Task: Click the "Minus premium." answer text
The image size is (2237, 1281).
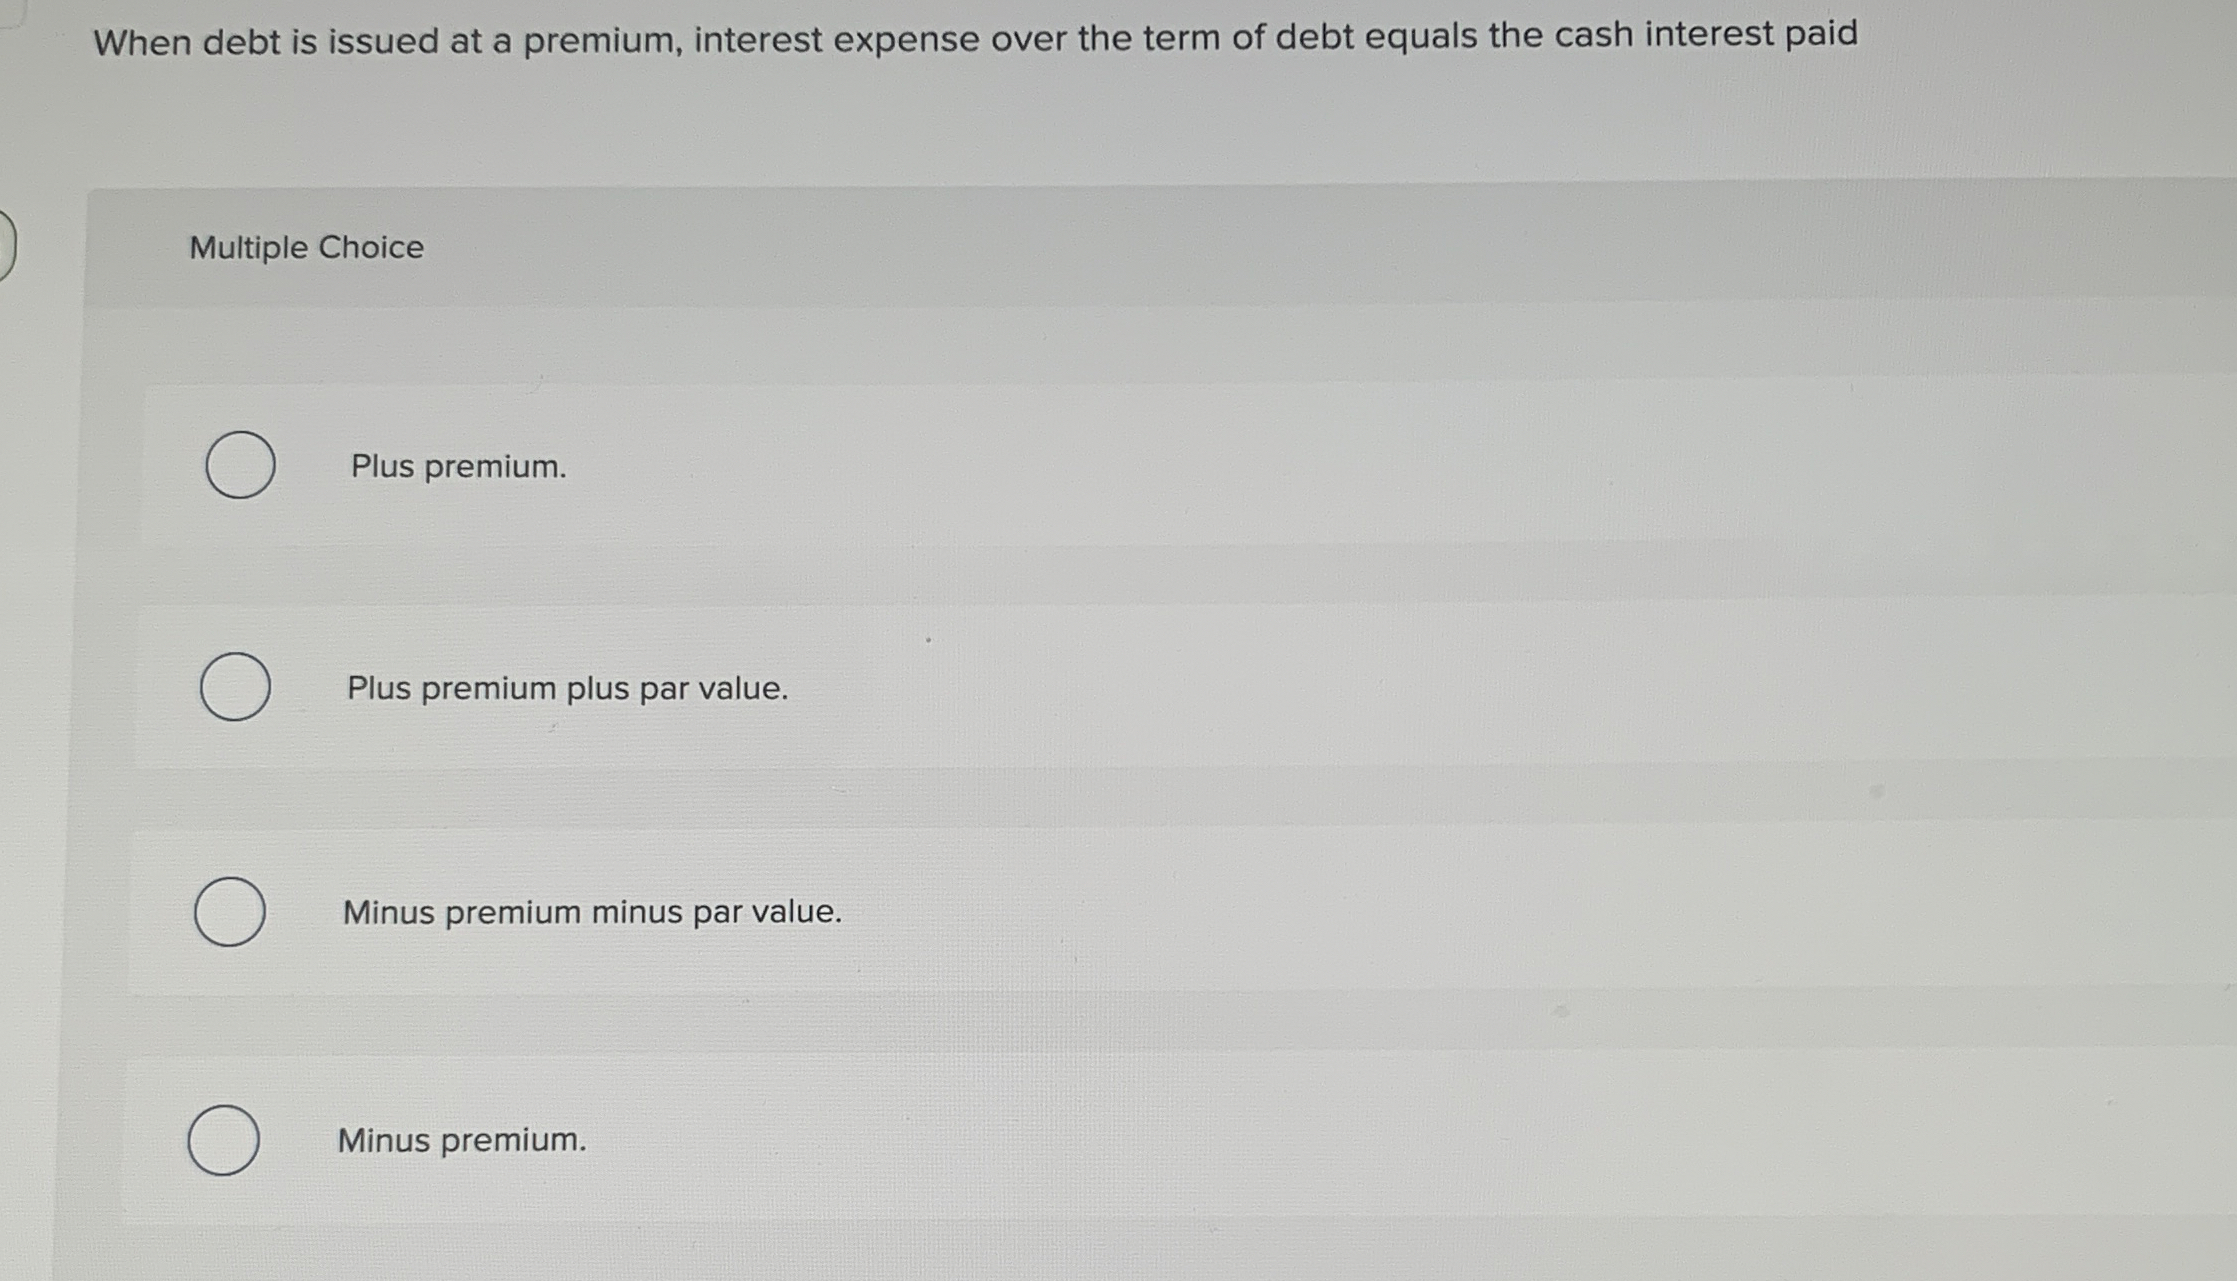Action: tap(462, 1140)
